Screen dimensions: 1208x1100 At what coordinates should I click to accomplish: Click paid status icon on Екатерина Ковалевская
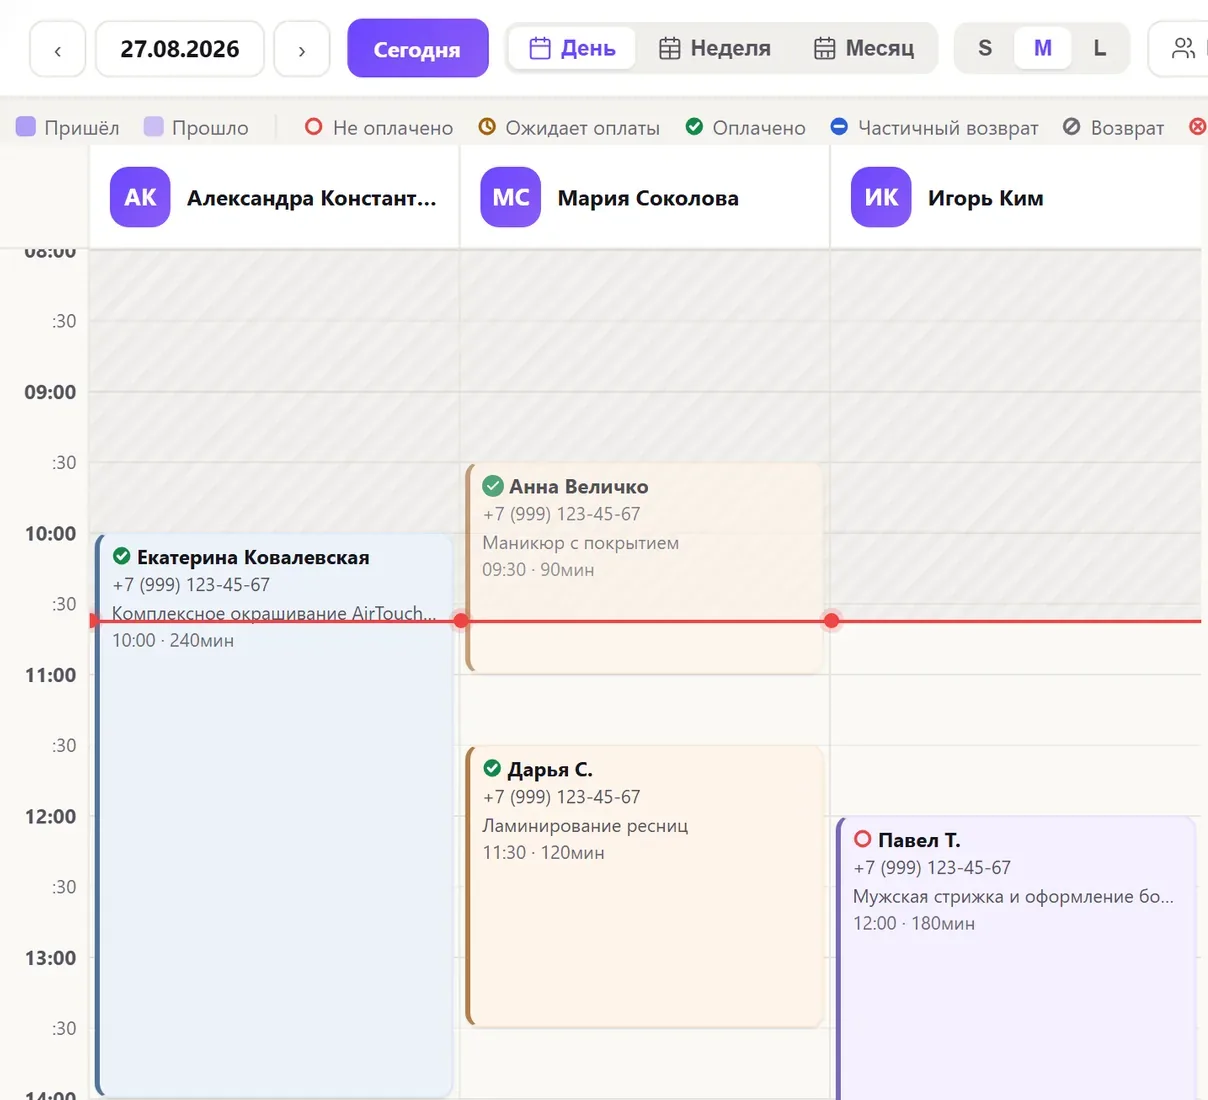tap(122, 557)
